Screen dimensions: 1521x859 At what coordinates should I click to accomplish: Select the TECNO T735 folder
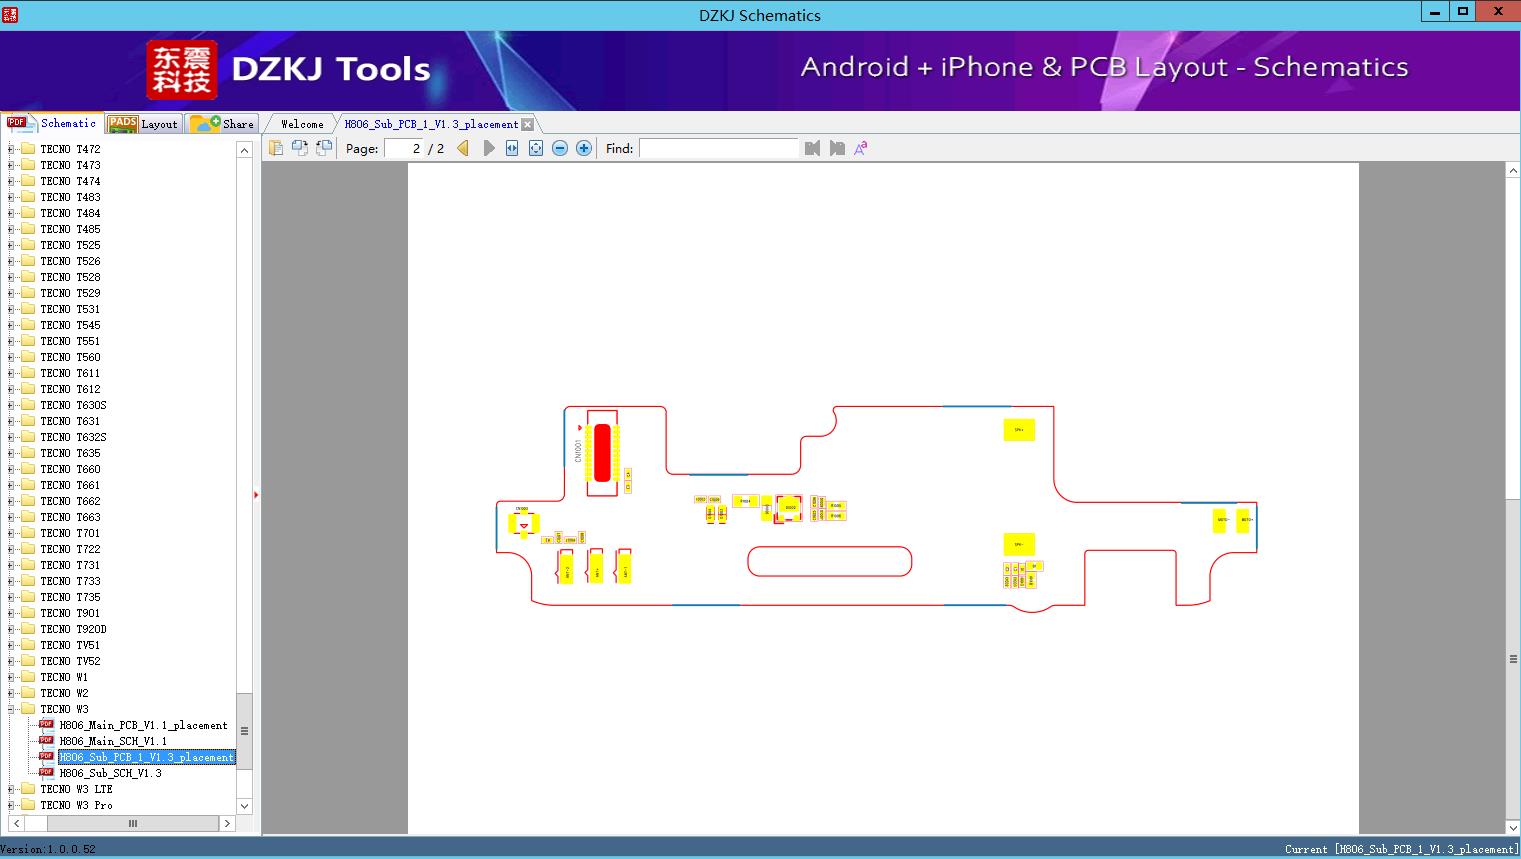(70, 597)
